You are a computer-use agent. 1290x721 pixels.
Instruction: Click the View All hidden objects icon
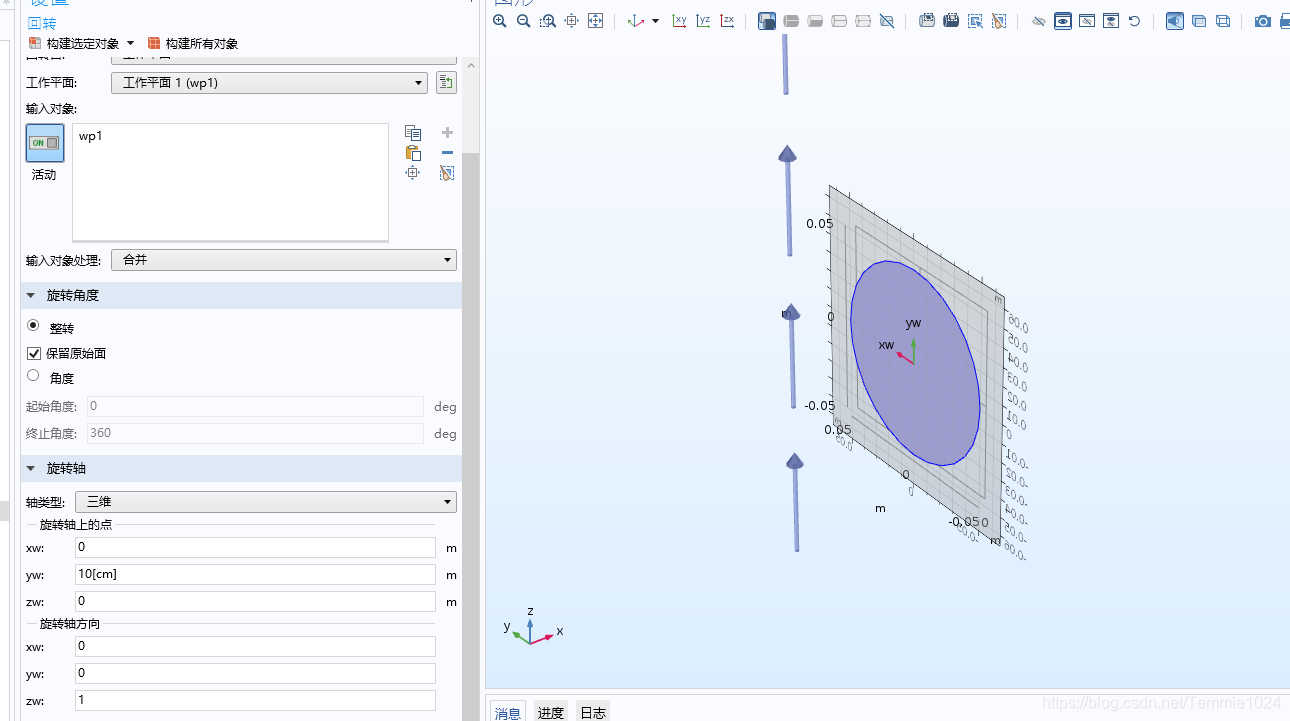[x=1111, y=21]
